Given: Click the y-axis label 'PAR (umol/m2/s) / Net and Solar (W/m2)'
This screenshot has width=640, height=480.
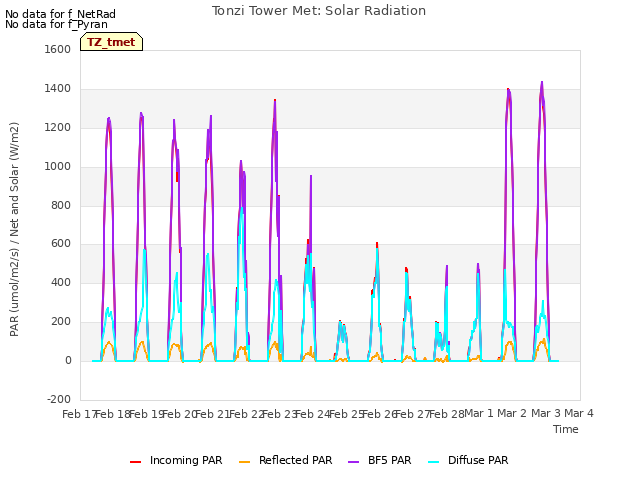Looking at the screenshot, I should point(14,229).
